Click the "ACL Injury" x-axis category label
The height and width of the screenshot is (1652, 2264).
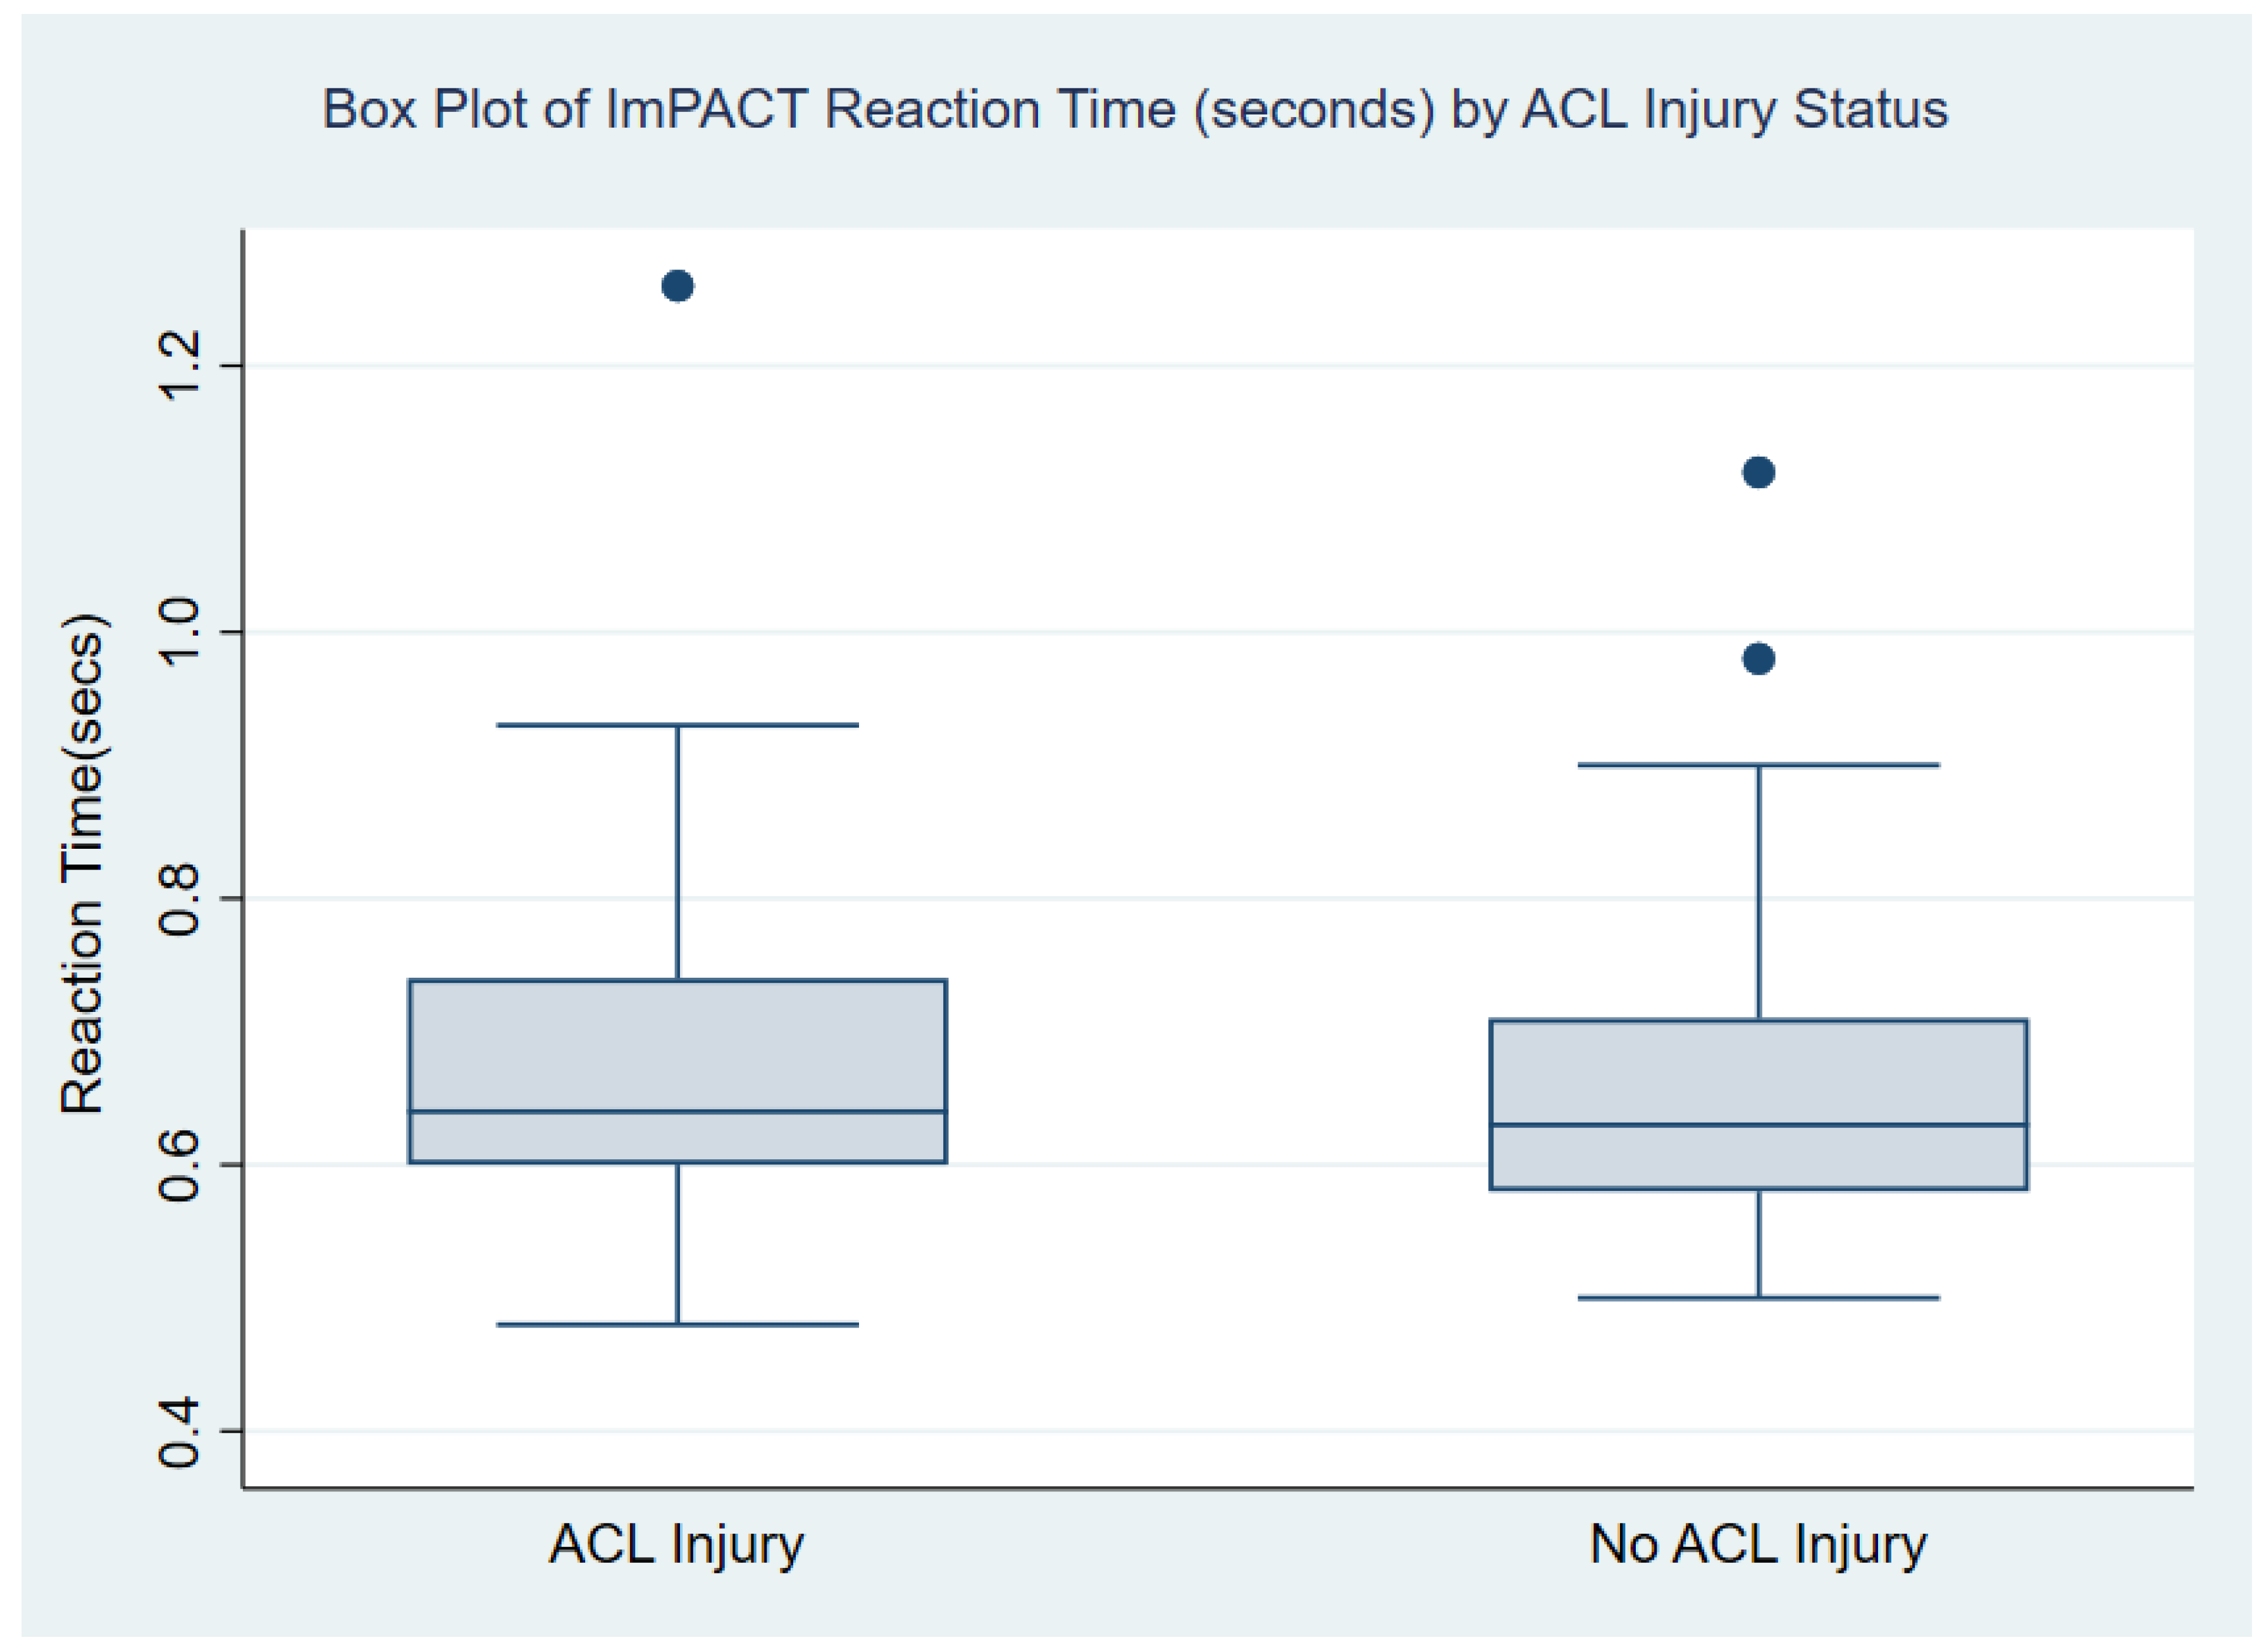point(677,1544)
